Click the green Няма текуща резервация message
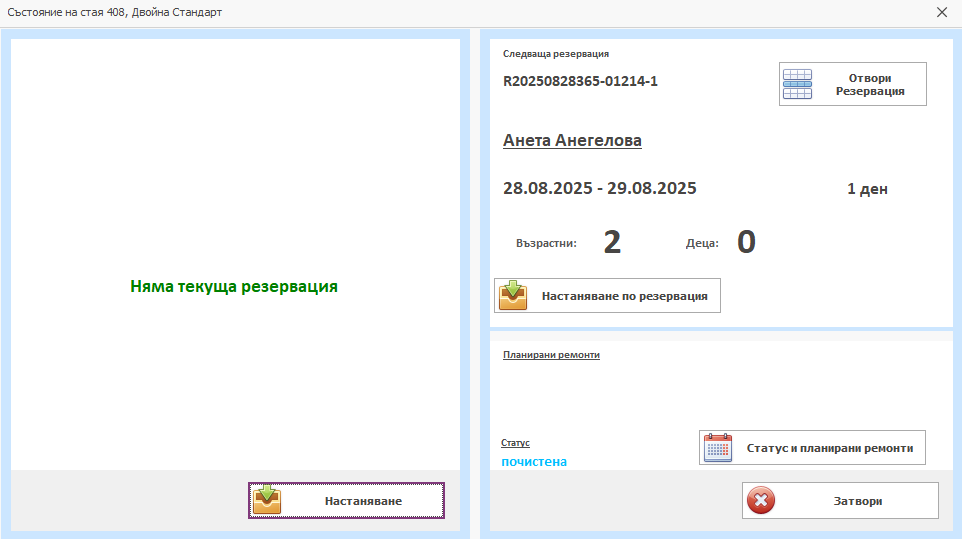The width and height of the screenshot is (962, 539). [234, 286]
